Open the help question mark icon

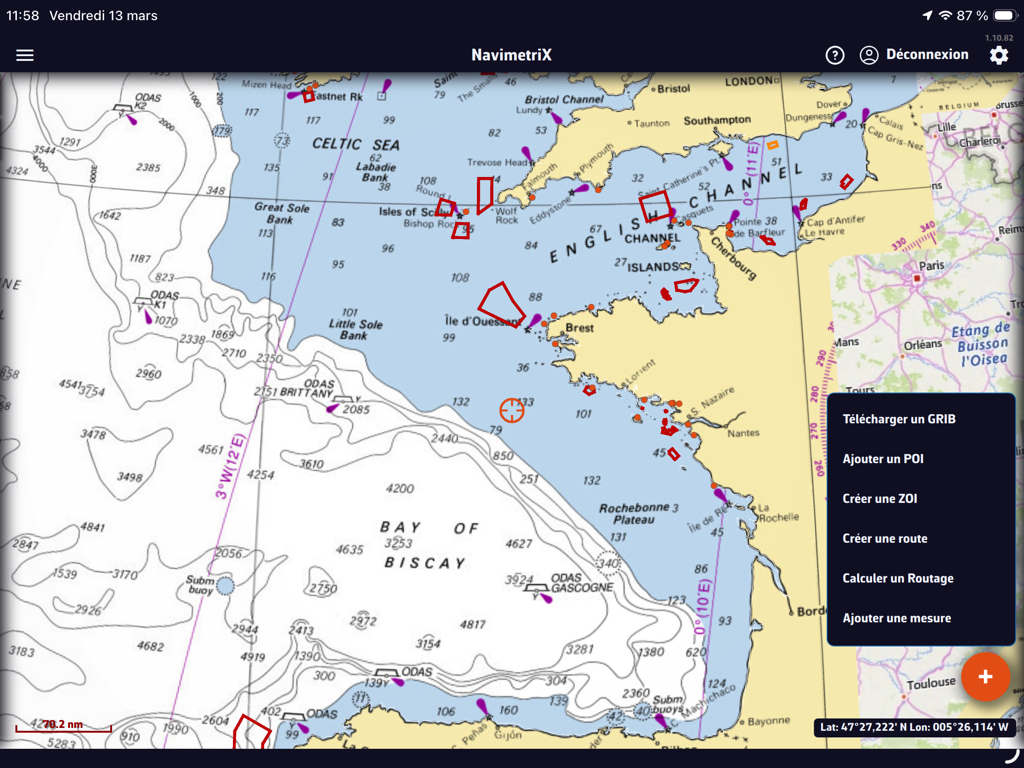(x=835, y=55)
